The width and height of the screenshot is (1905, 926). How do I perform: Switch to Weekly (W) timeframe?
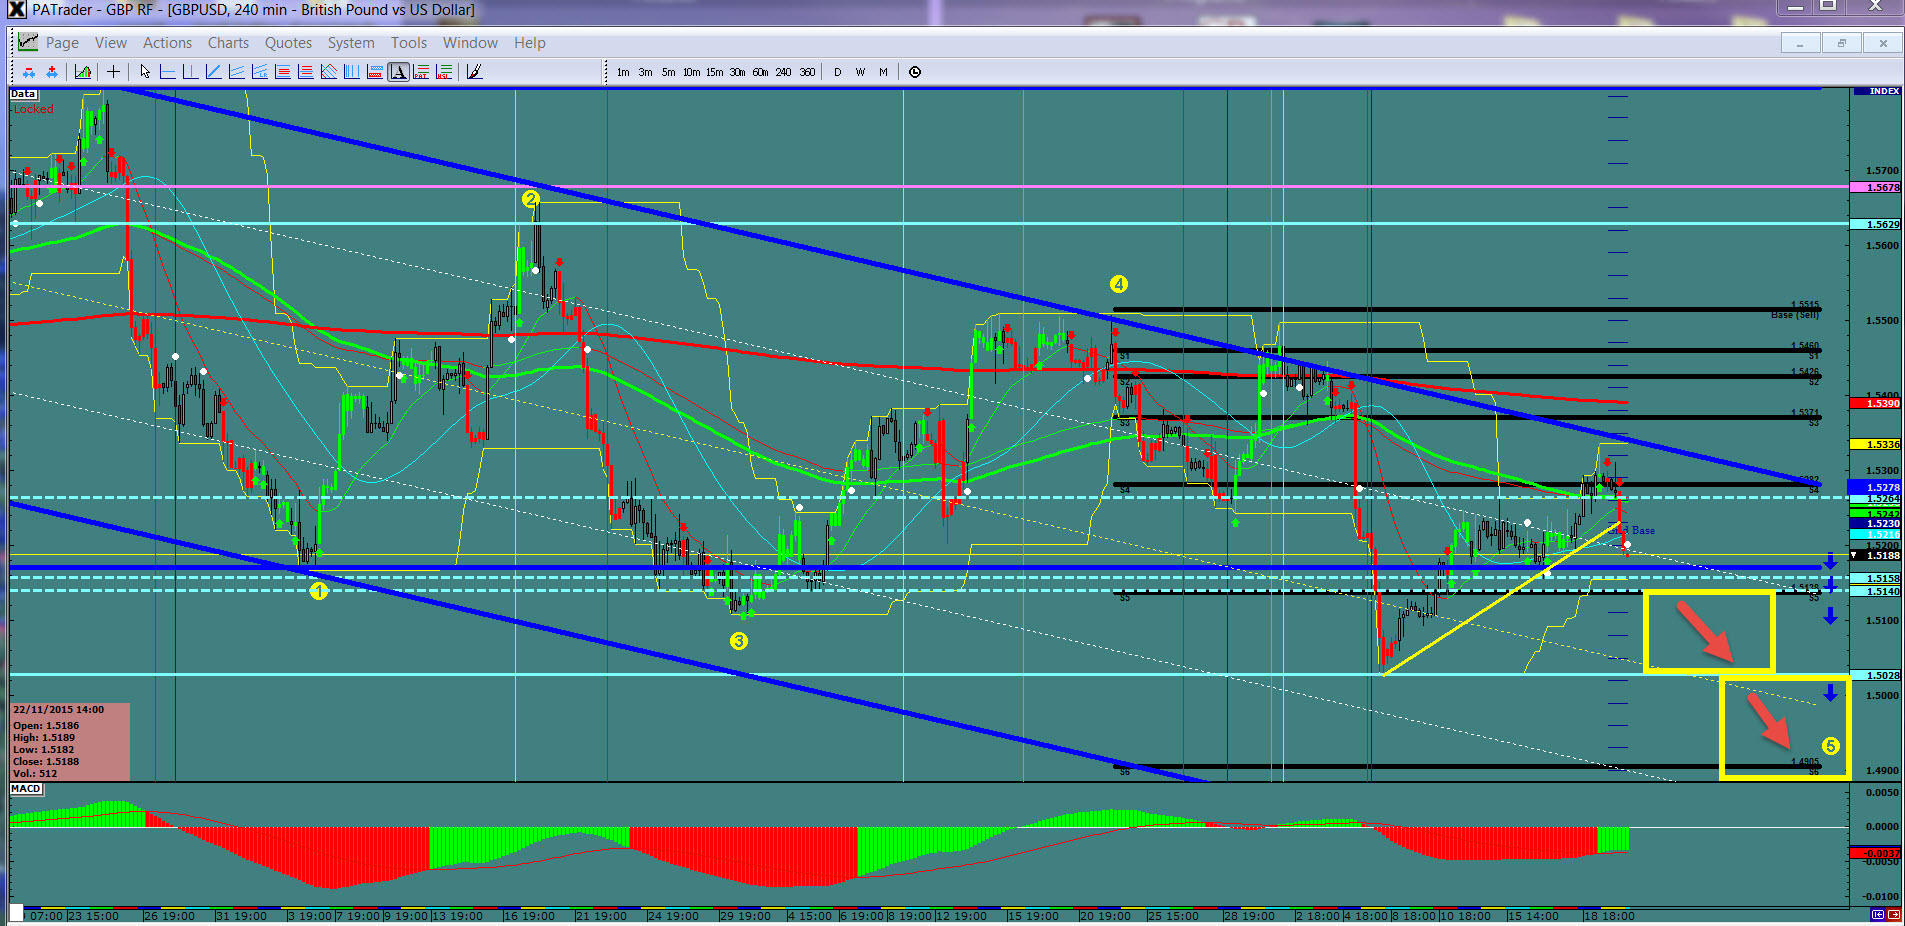click(x=860, y=72)
